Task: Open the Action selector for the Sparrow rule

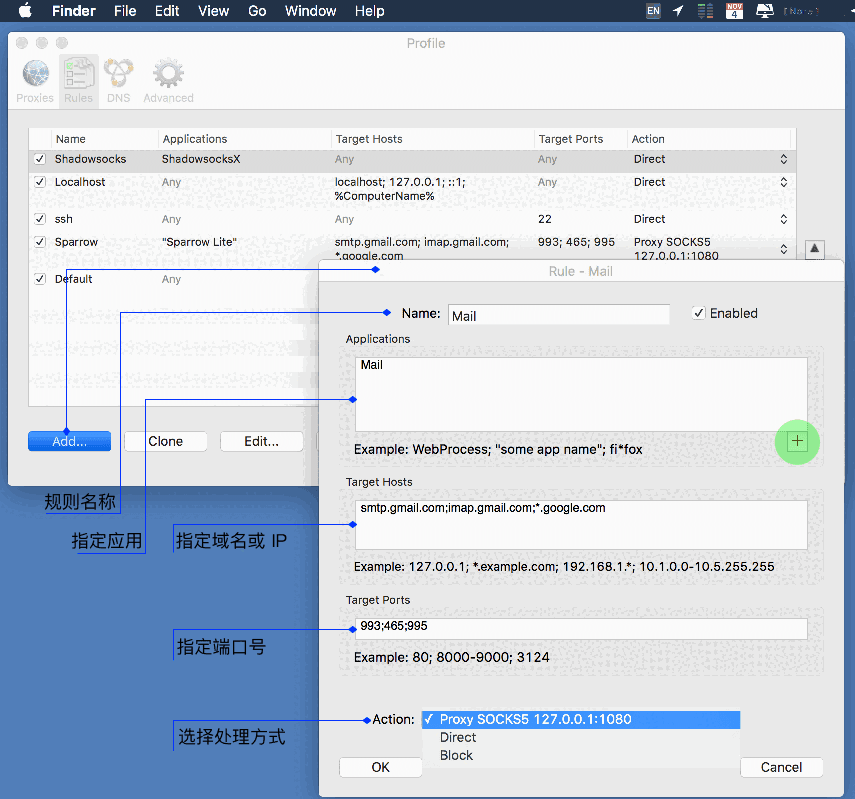Action: pos(783,247)
